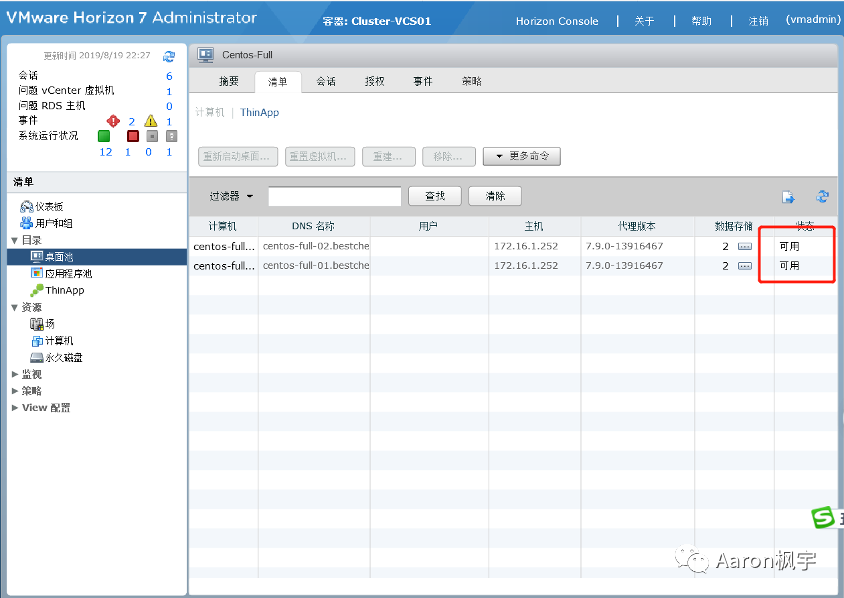
Task: Open the 关于 link in header
Action: click(x=644, y=21)
